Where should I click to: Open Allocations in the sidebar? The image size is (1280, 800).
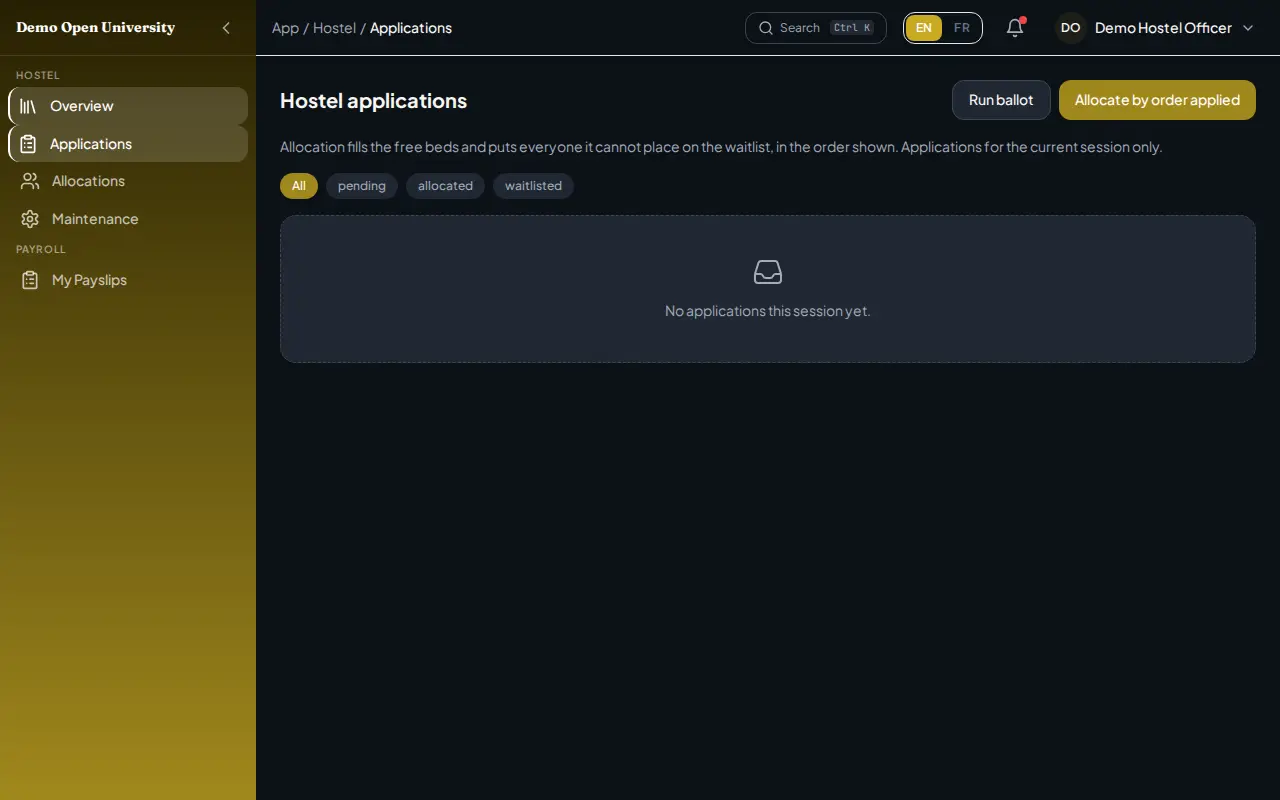click(x=128, y=181)
